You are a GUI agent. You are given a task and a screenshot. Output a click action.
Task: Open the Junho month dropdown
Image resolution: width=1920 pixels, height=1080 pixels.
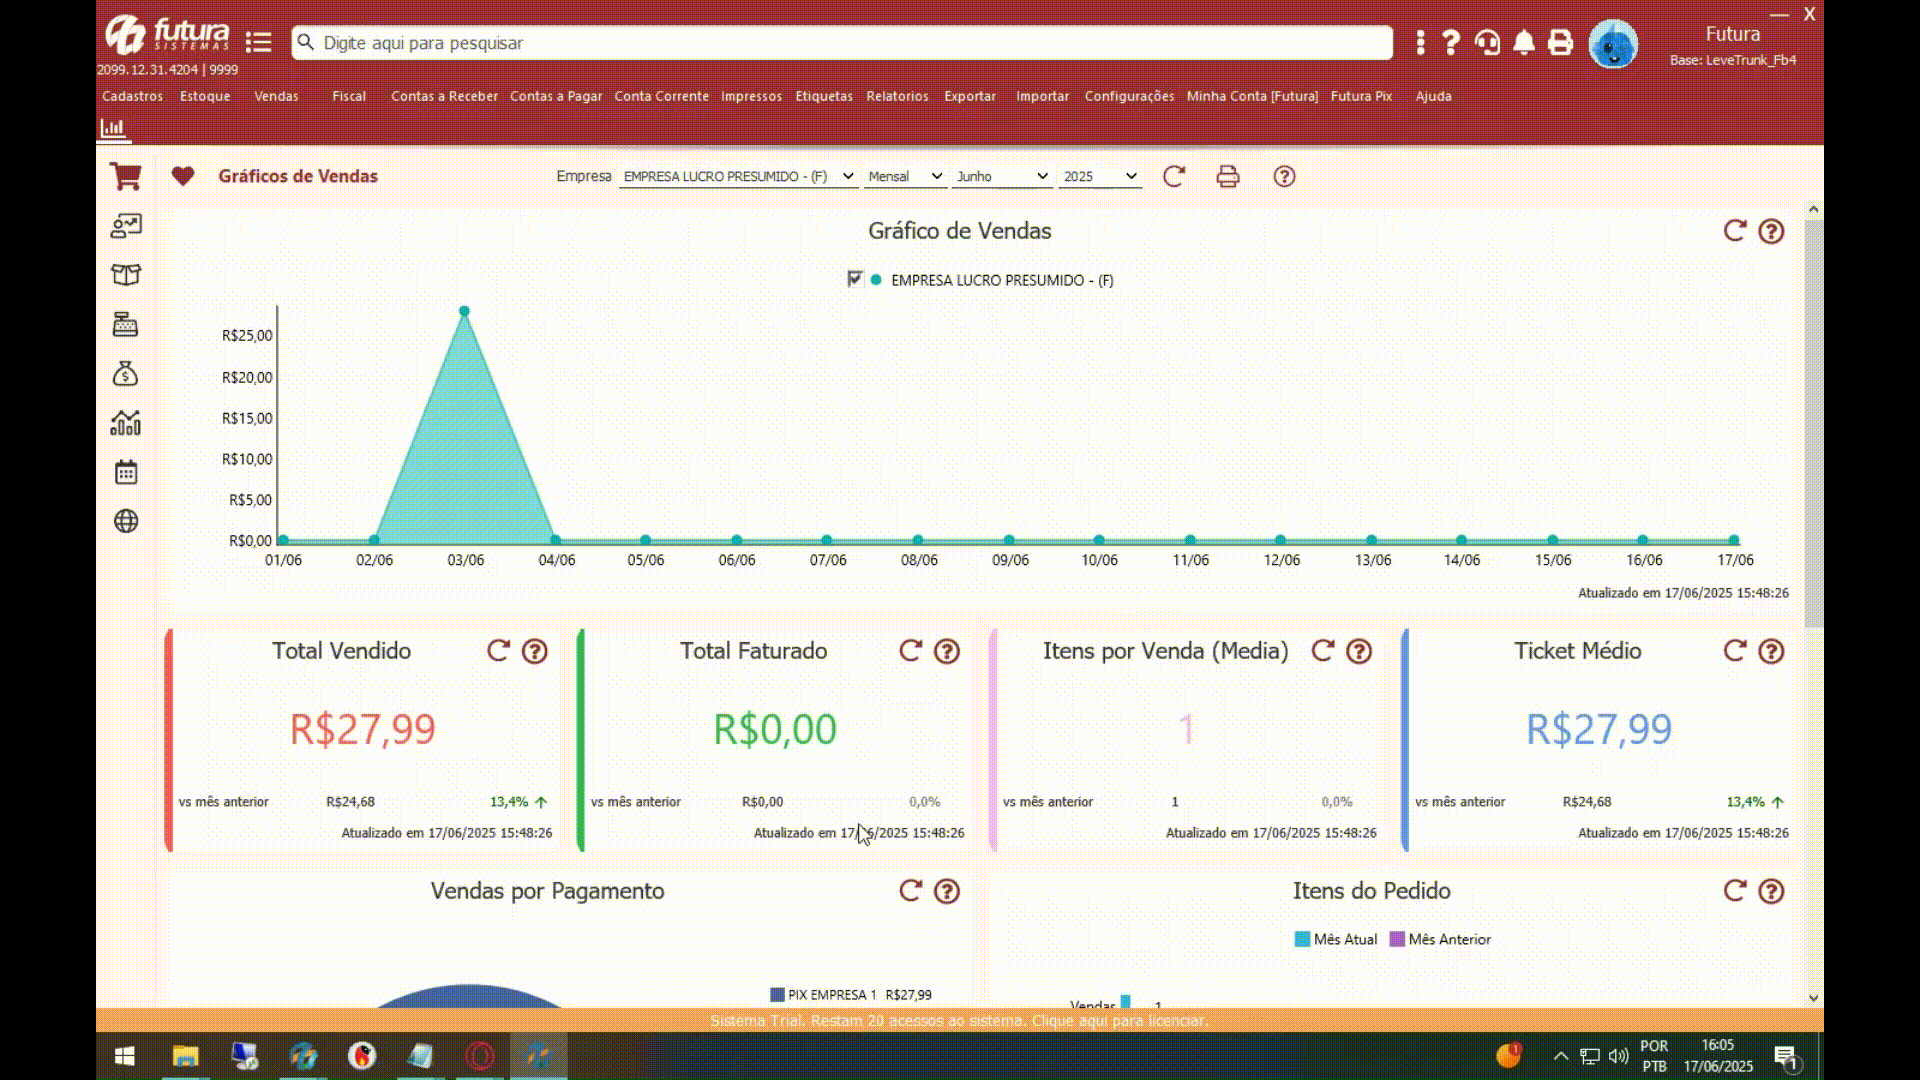(1002, 176)
